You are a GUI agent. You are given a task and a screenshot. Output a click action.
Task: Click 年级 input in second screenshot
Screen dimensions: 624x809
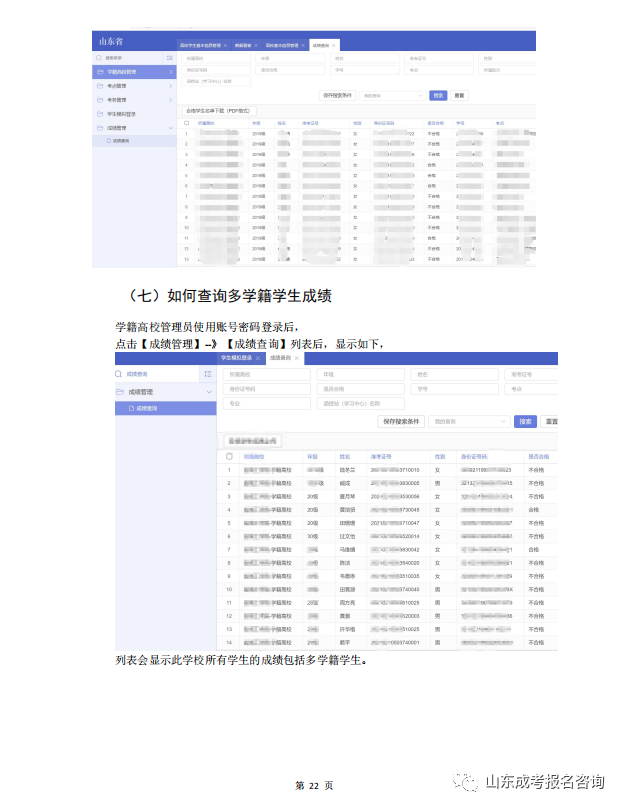[360, 374]
